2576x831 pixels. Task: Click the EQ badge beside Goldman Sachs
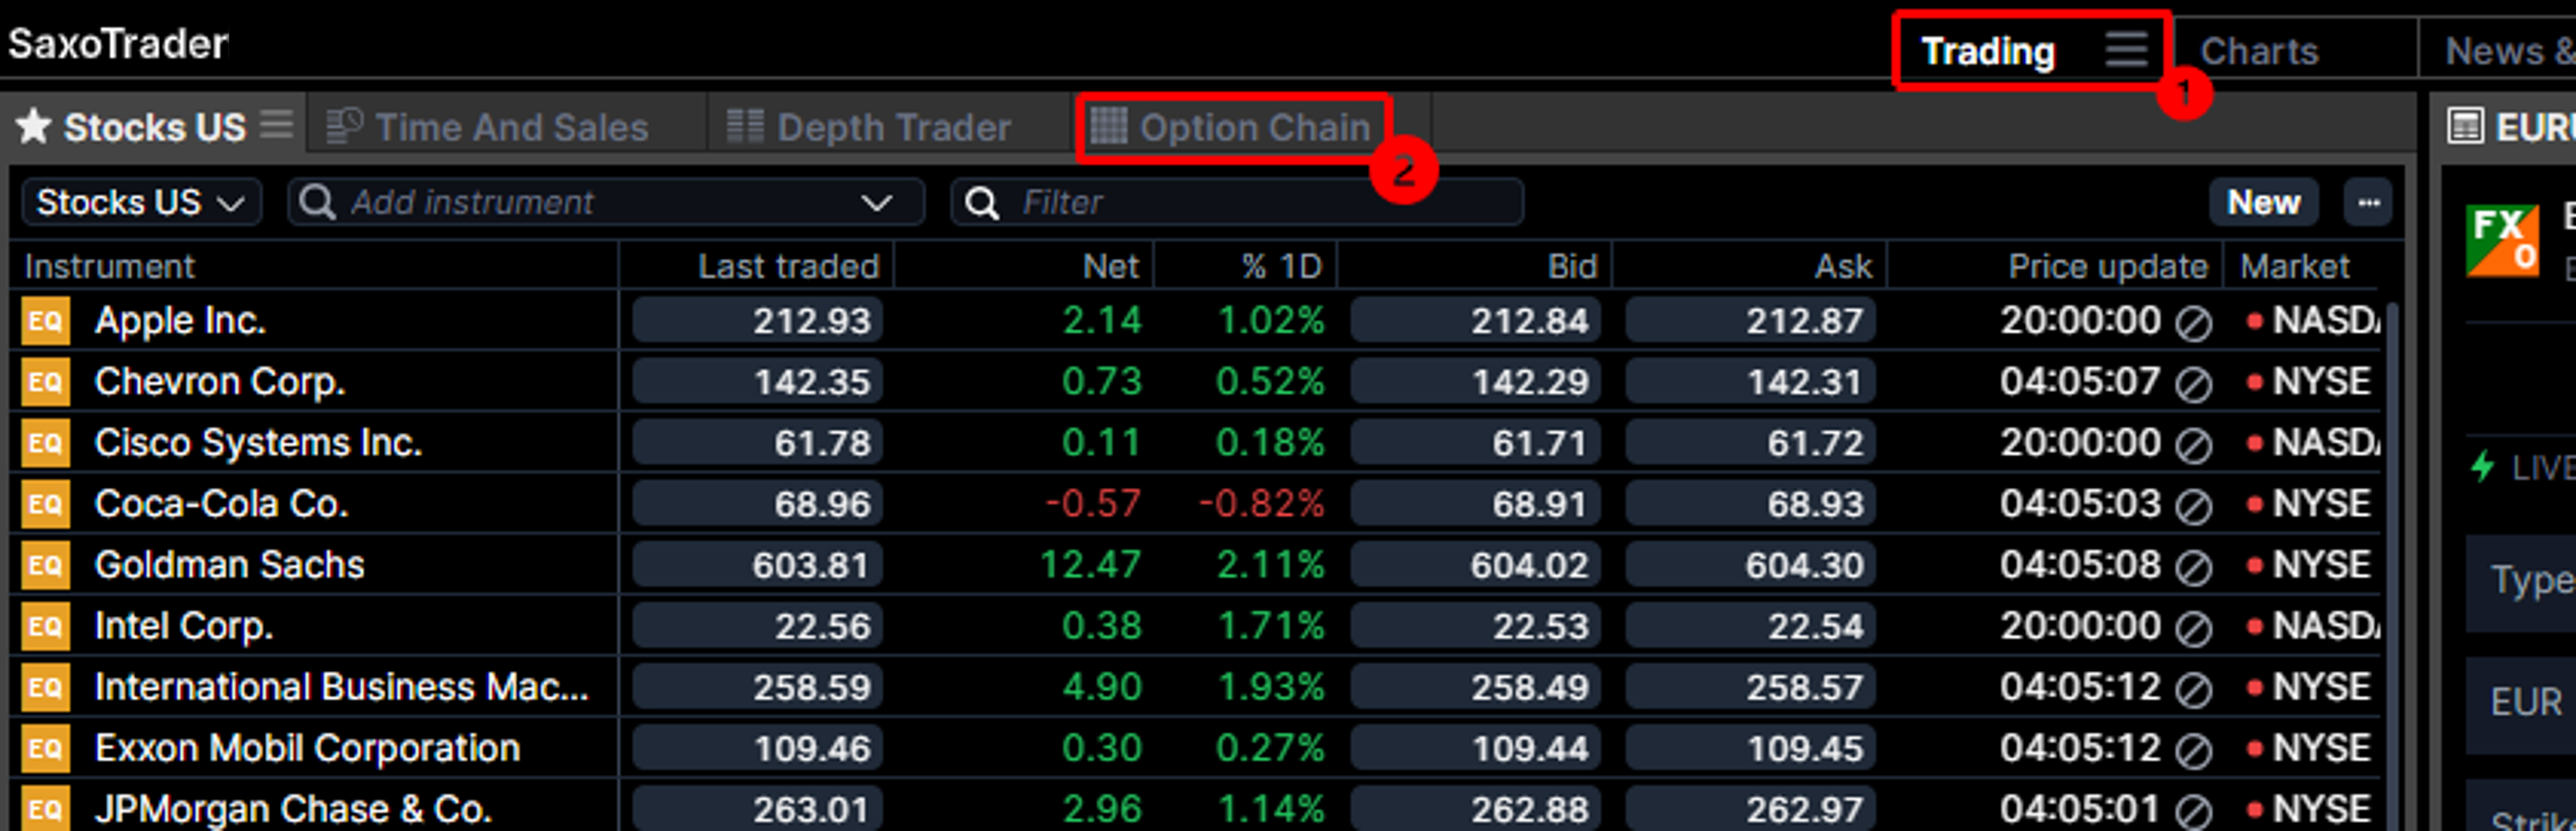coord(46,565)
